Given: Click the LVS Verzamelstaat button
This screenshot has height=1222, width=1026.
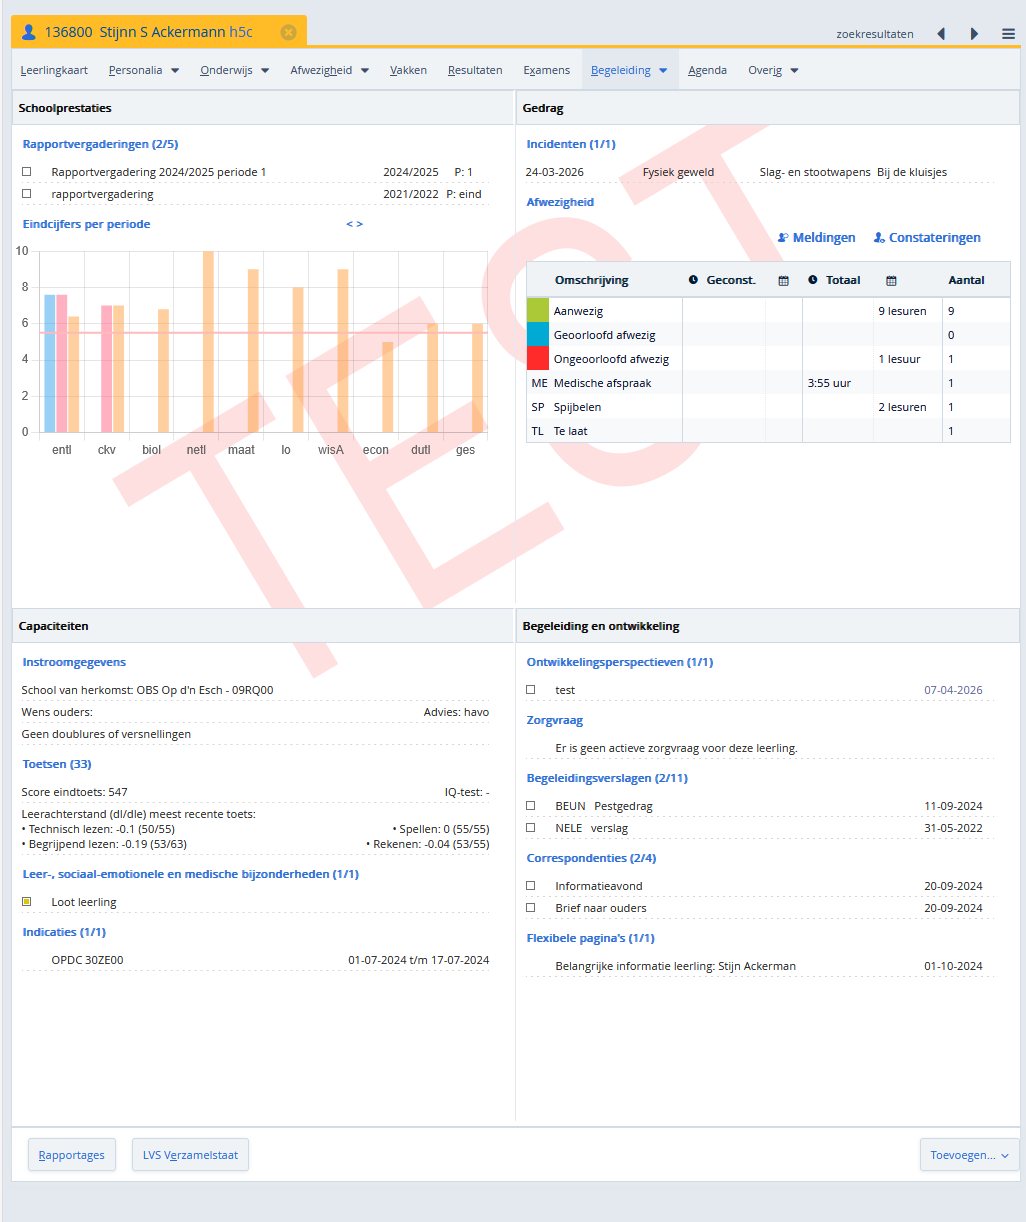Looking at the screenshot, I should point(190,1155).
